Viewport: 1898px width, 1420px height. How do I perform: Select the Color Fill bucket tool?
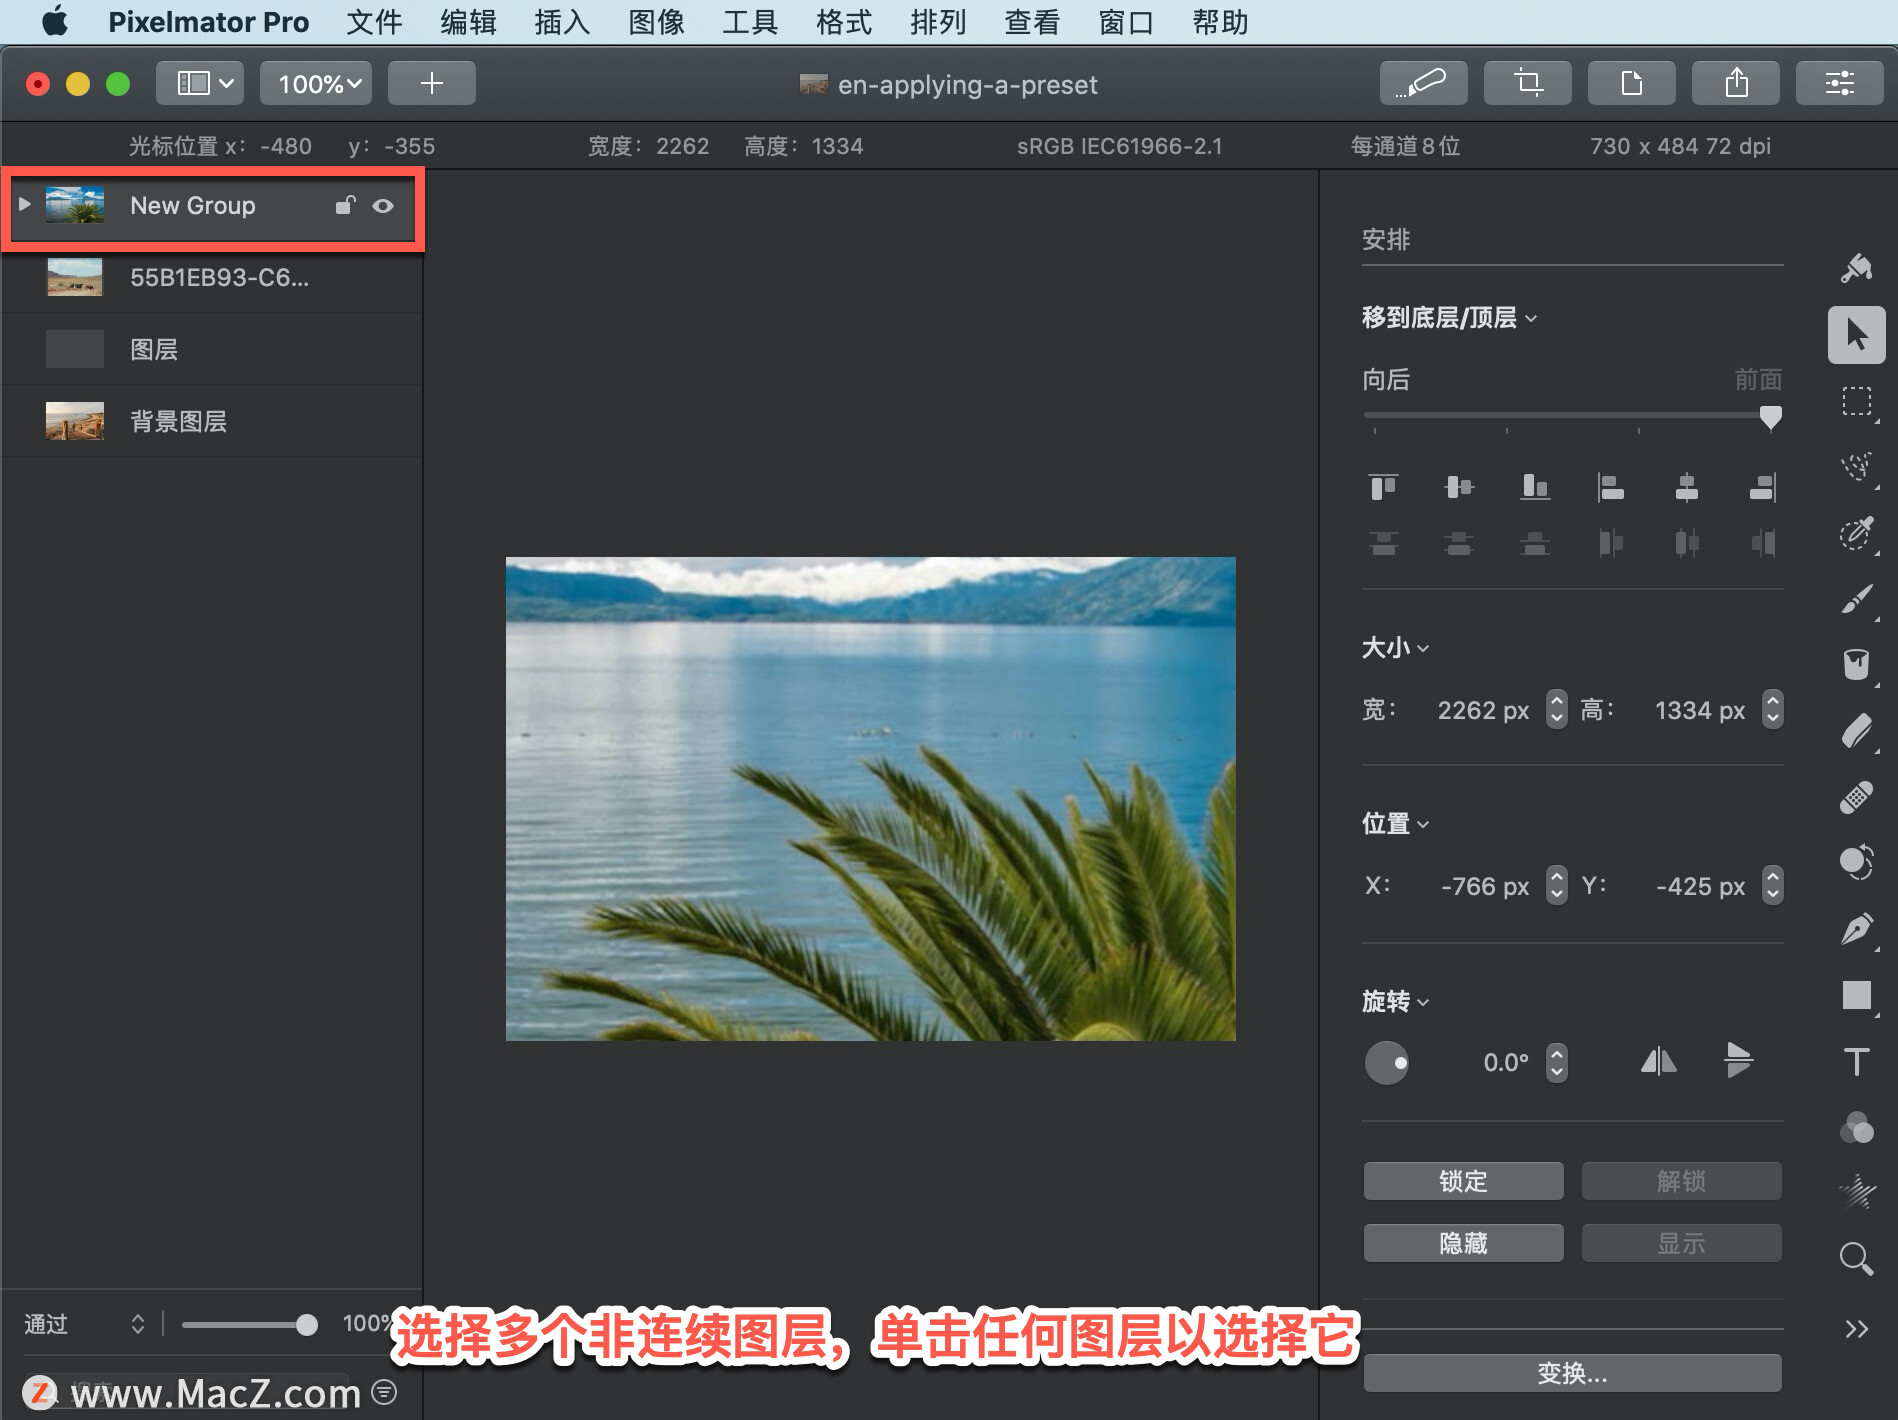pyautogui.click(x=1856, y=665)
